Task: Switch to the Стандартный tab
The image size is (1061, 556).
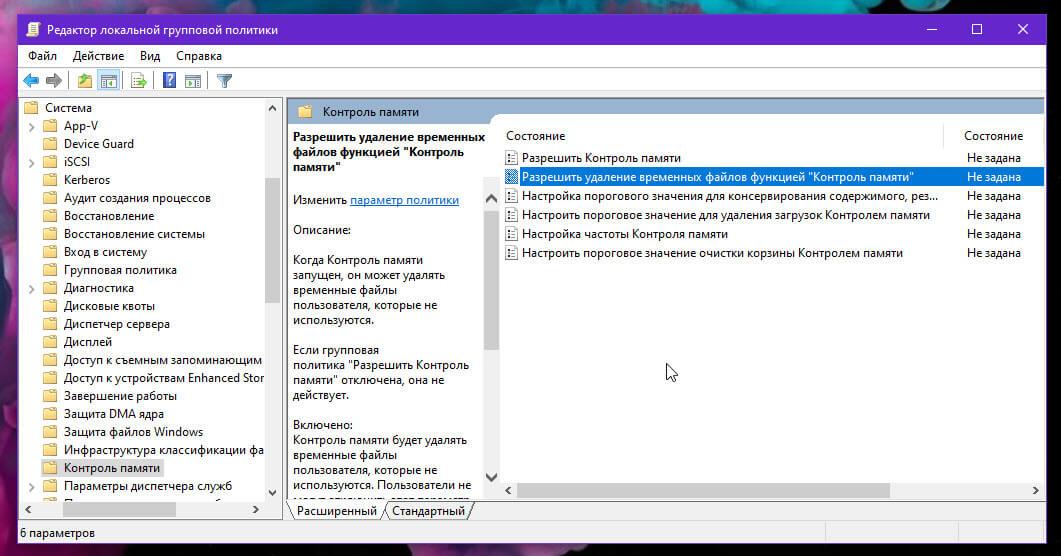Action: point(428,511)
